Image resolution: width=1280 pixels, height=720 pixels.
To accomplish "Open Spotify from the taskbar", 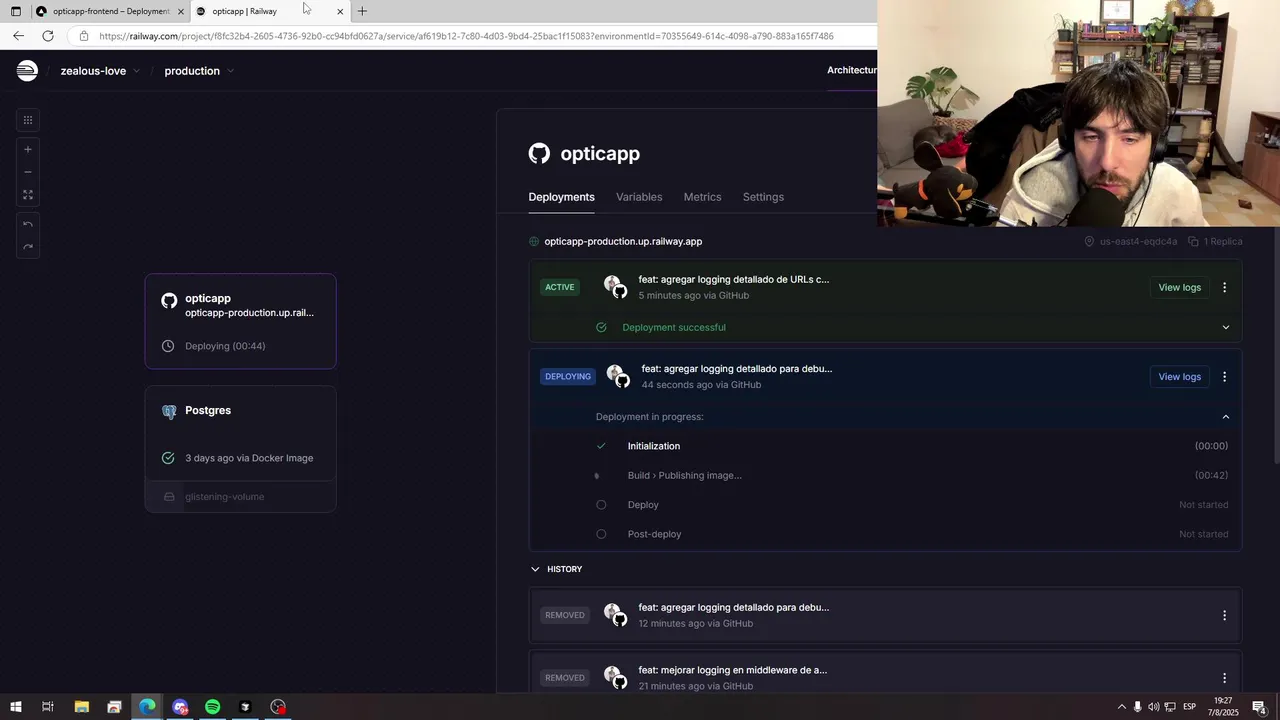I will pos(212,707).
